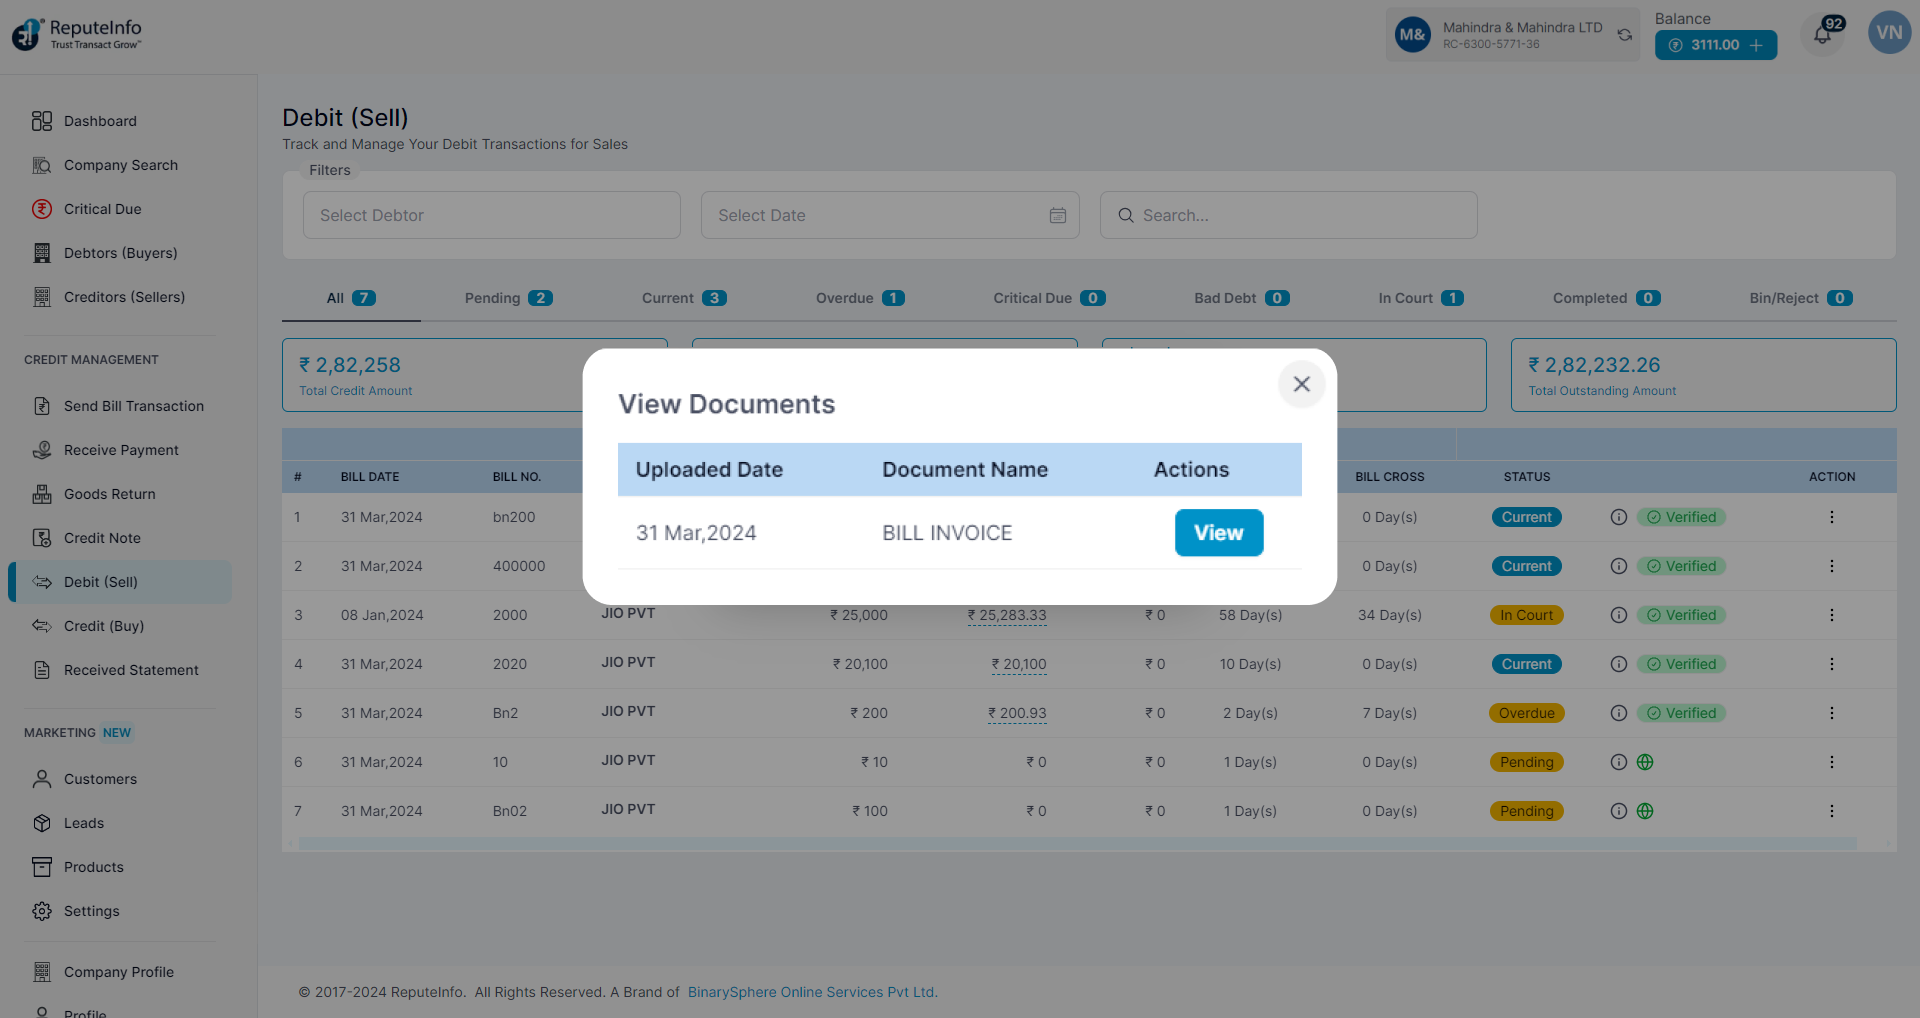This screenshot has width=1920, height=1018.
Task: Click the globe icon in row 6
Action: (1645, 762)
